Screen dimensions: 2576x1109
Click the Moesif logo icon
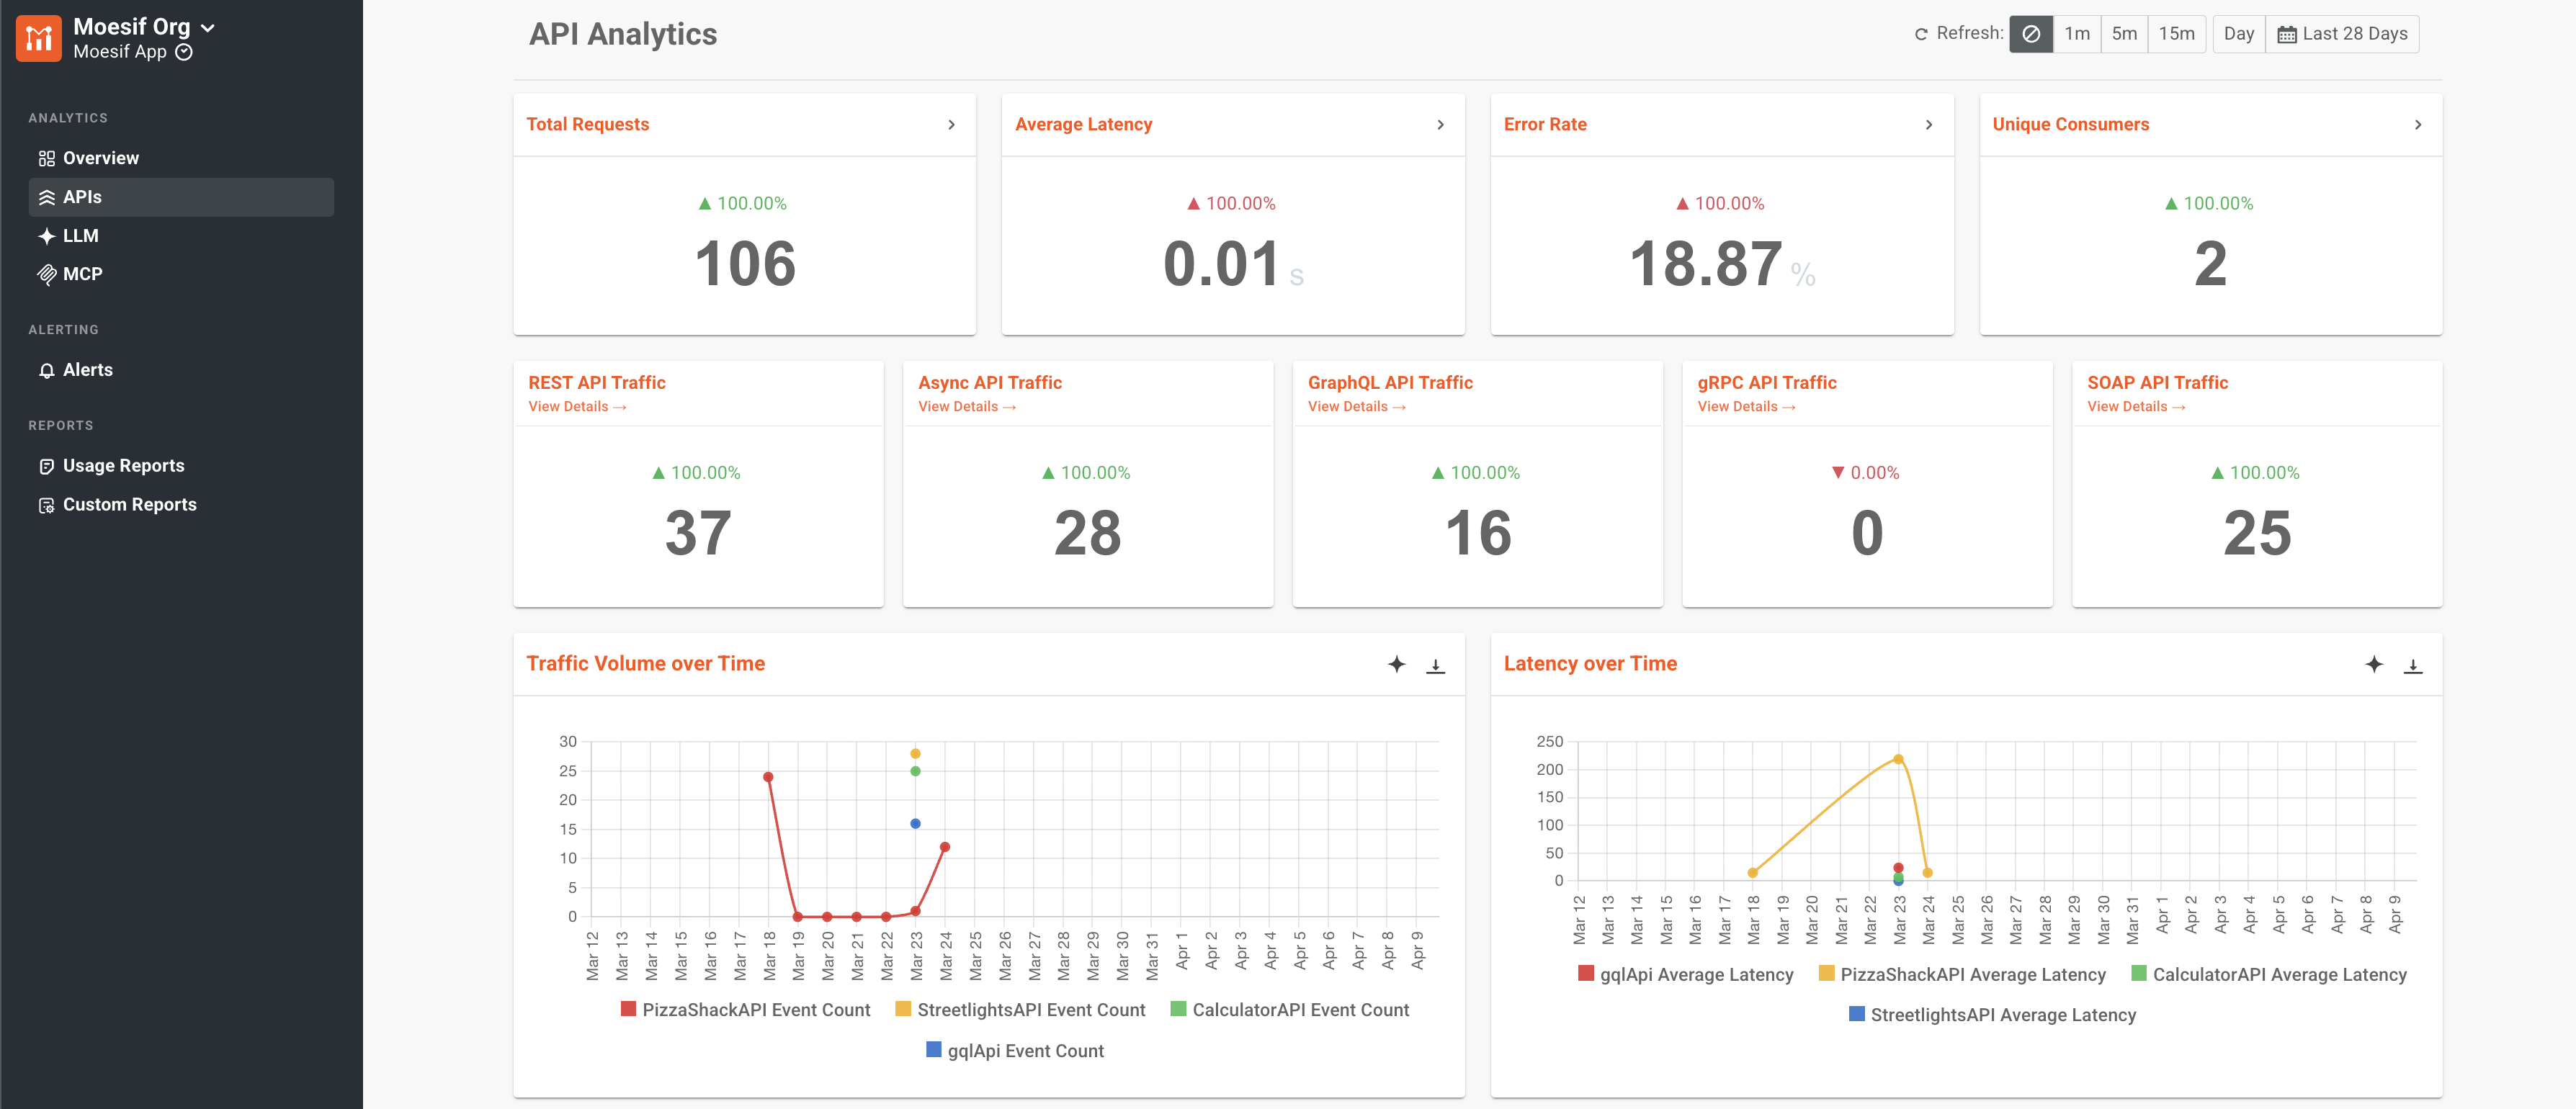click(39, 38)
